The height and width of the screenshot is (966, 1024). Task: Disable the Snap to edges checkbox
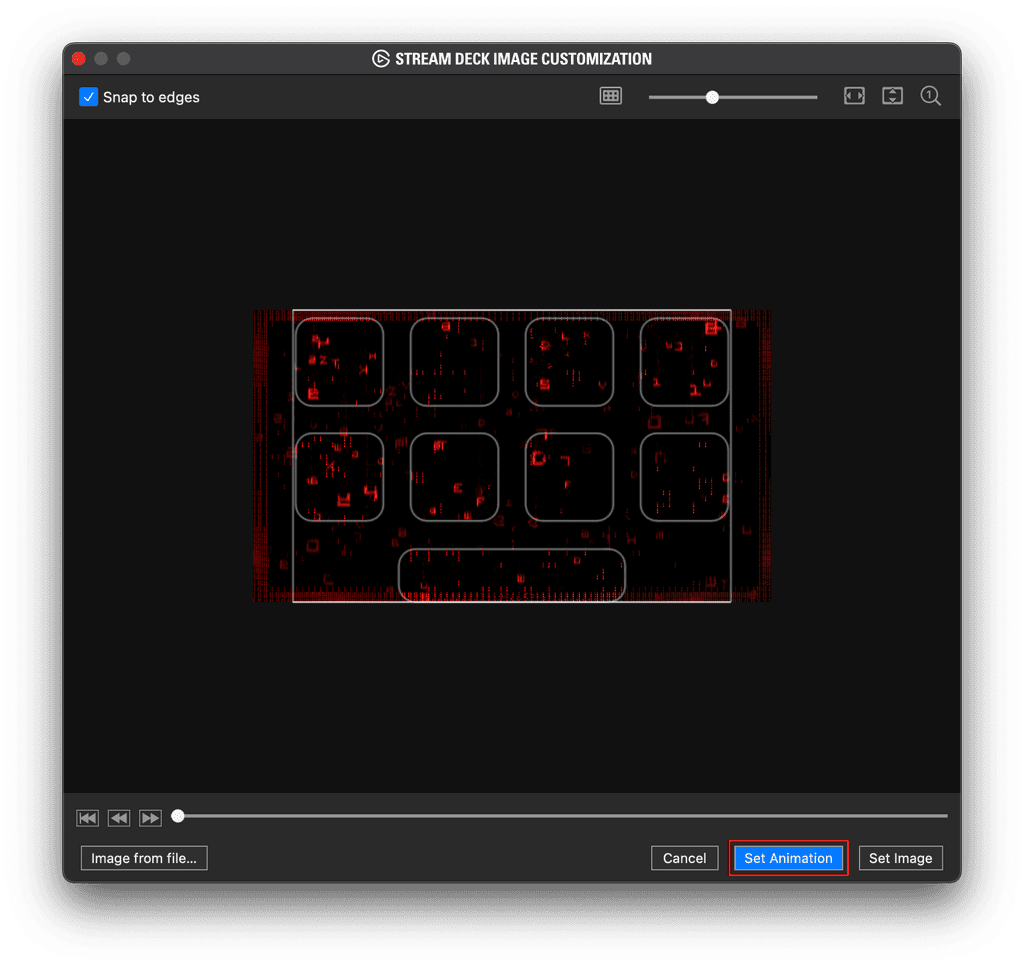pos(88,97)
